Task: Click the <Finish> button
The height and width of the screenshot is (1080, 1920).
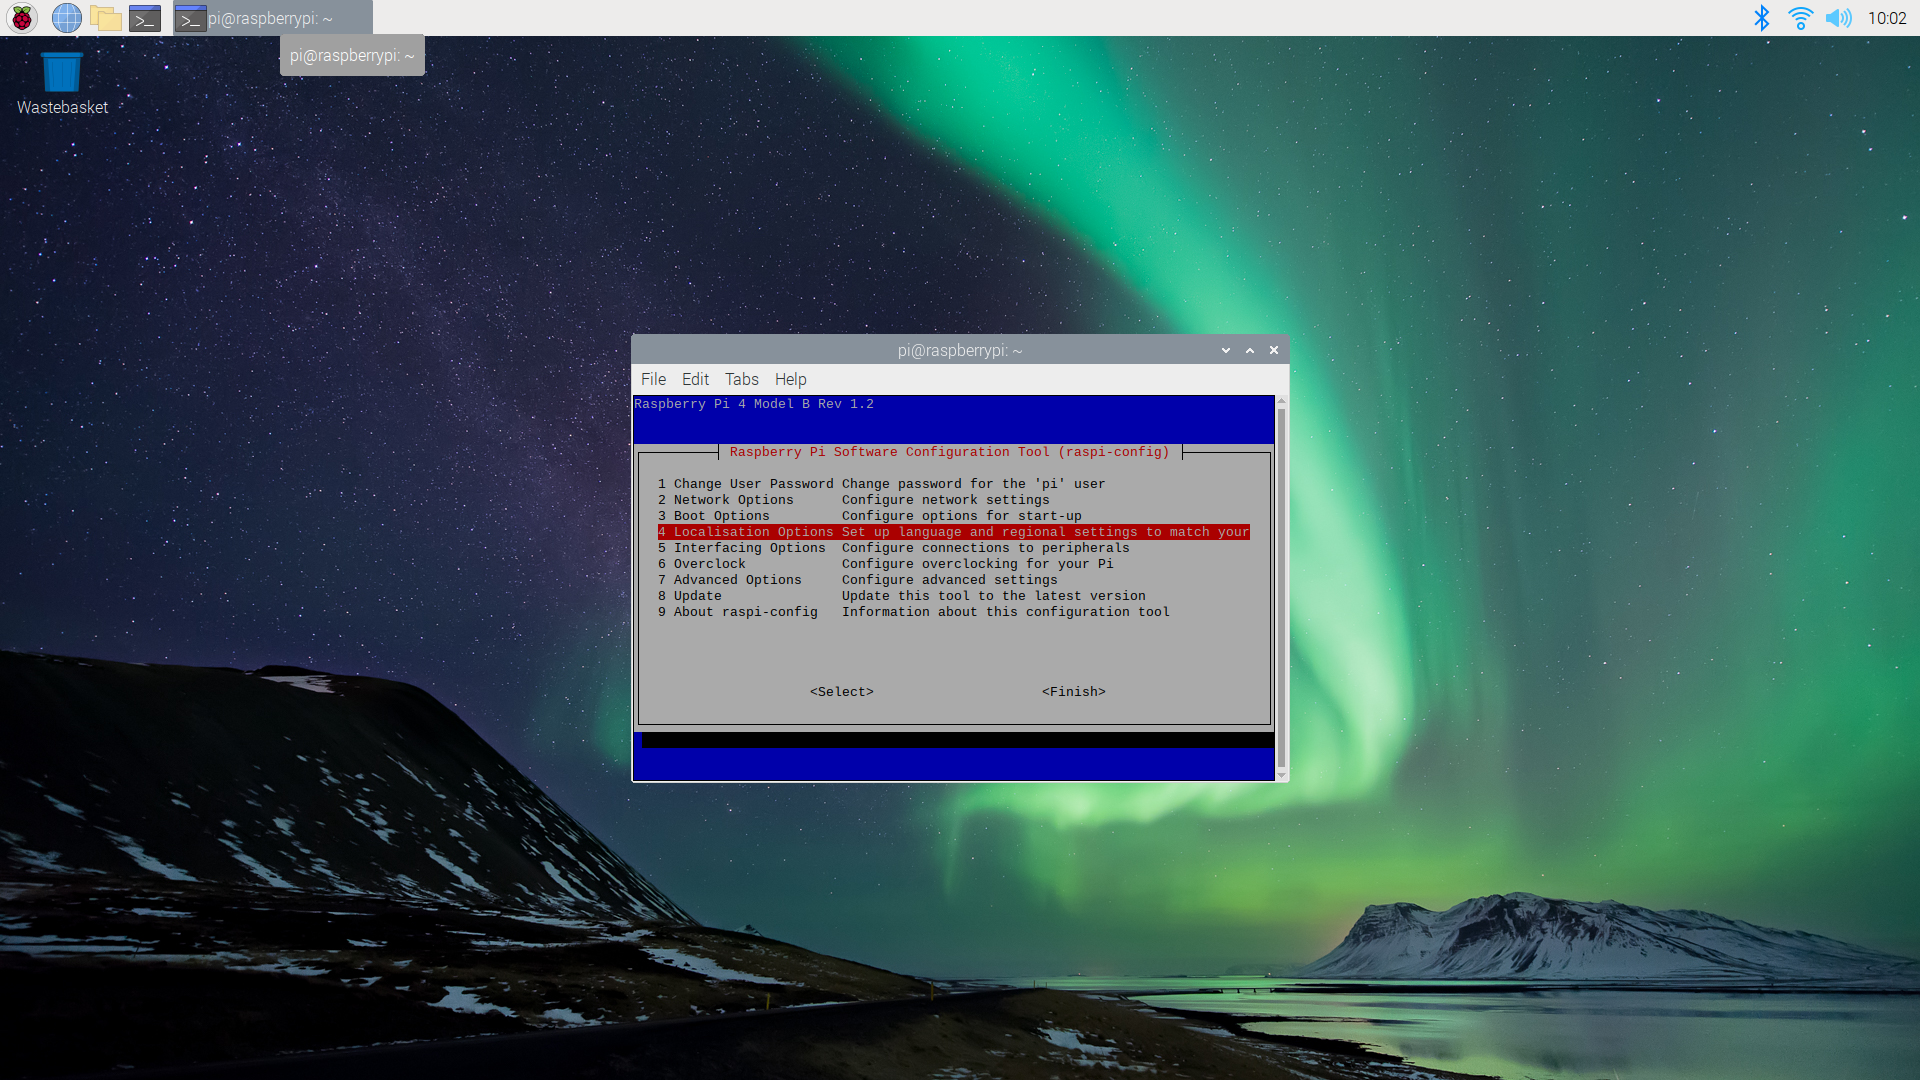Action: click(1073, 692)
